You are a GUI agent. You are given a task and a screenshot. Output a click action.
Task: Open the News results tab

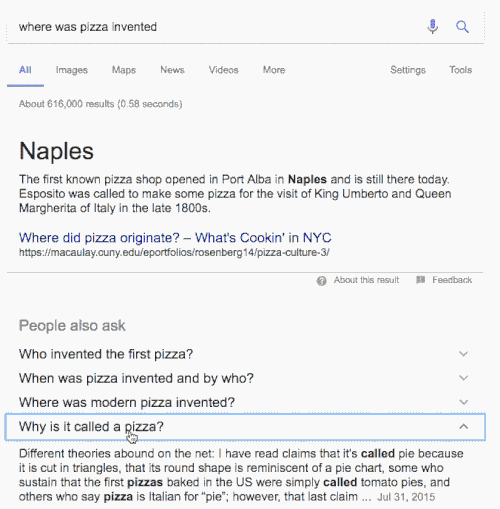click(172, 70)
